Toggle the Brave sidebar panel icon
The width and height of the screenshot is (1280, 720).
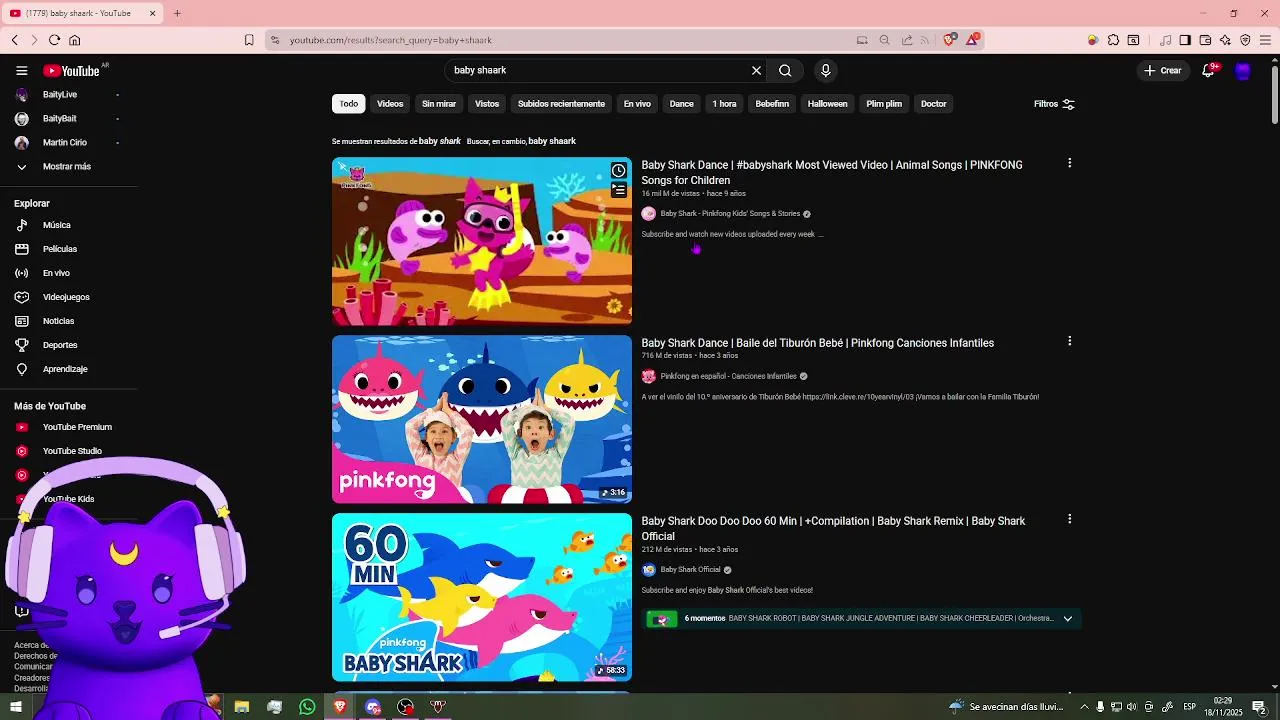pos(1185,40)
